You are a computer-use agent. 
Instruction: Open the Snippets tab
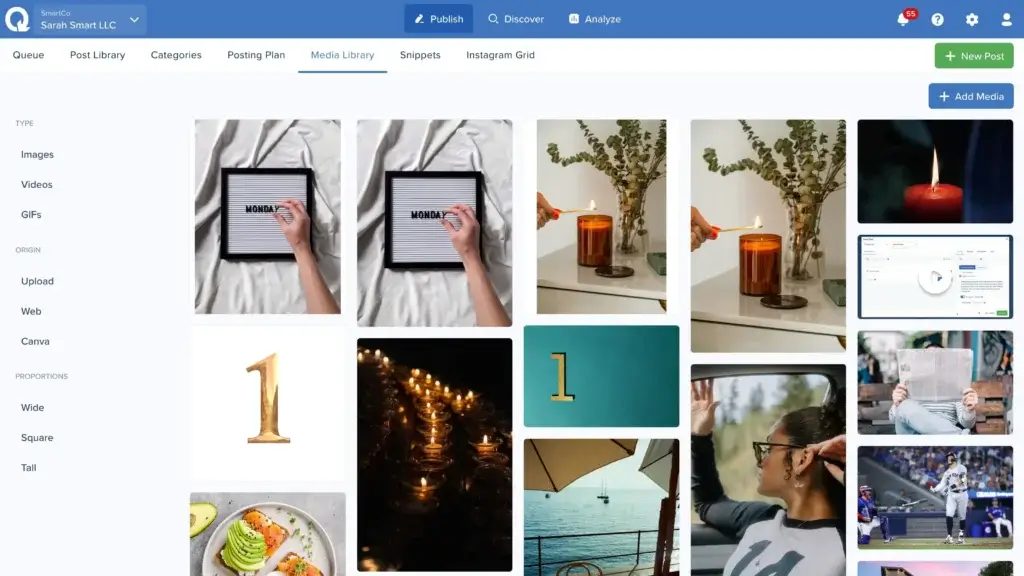tap(420, 55)
